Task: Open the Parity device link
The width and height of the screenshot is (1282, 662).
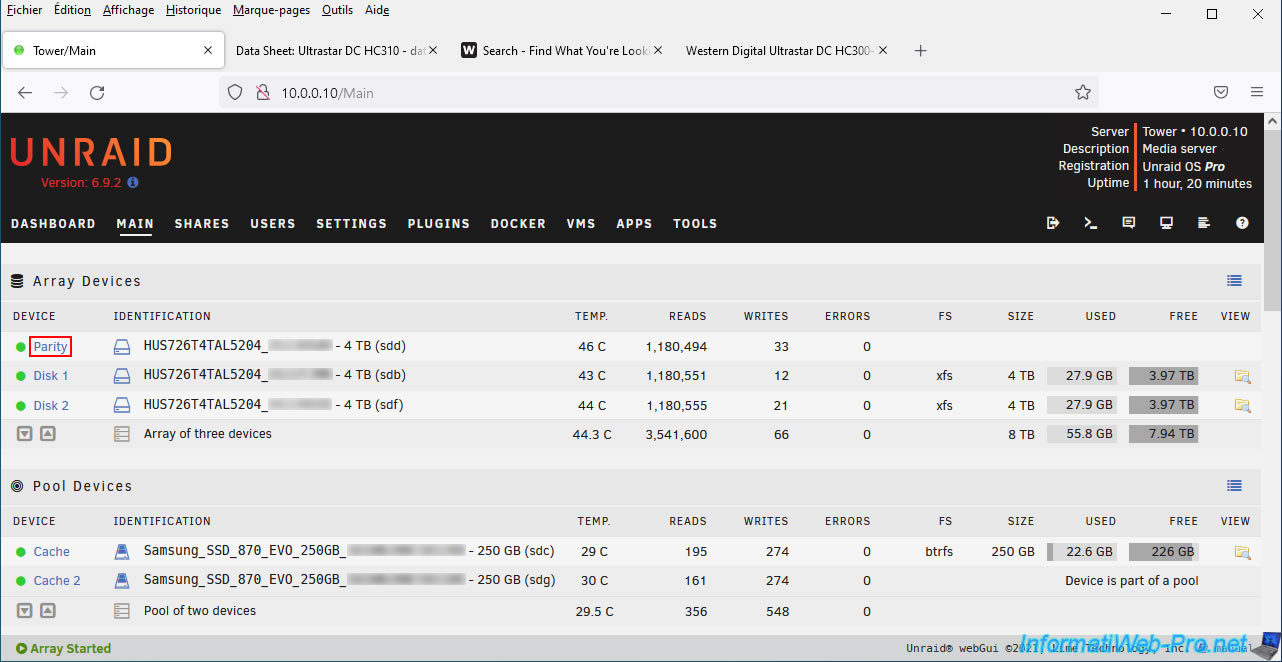Action: (x=50, y=347)
